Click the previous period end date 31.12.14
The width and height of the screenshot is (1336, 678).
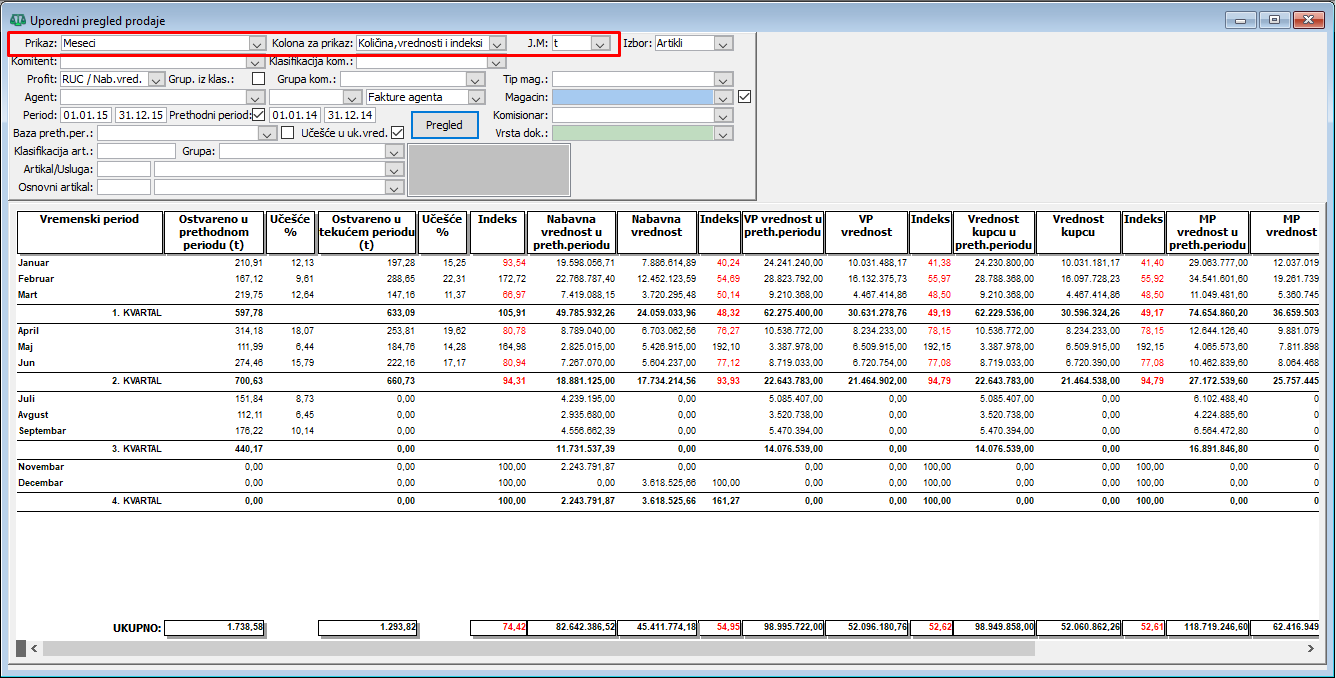pyautogui.click(x=350, y=115)
